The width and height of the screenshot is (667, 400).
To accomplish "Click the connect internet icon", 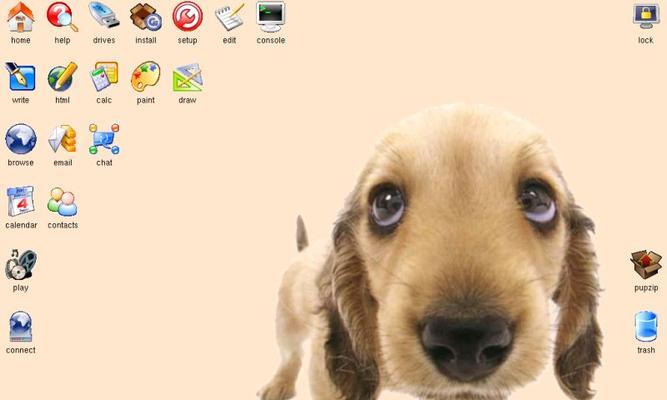I will click(20, 327).
